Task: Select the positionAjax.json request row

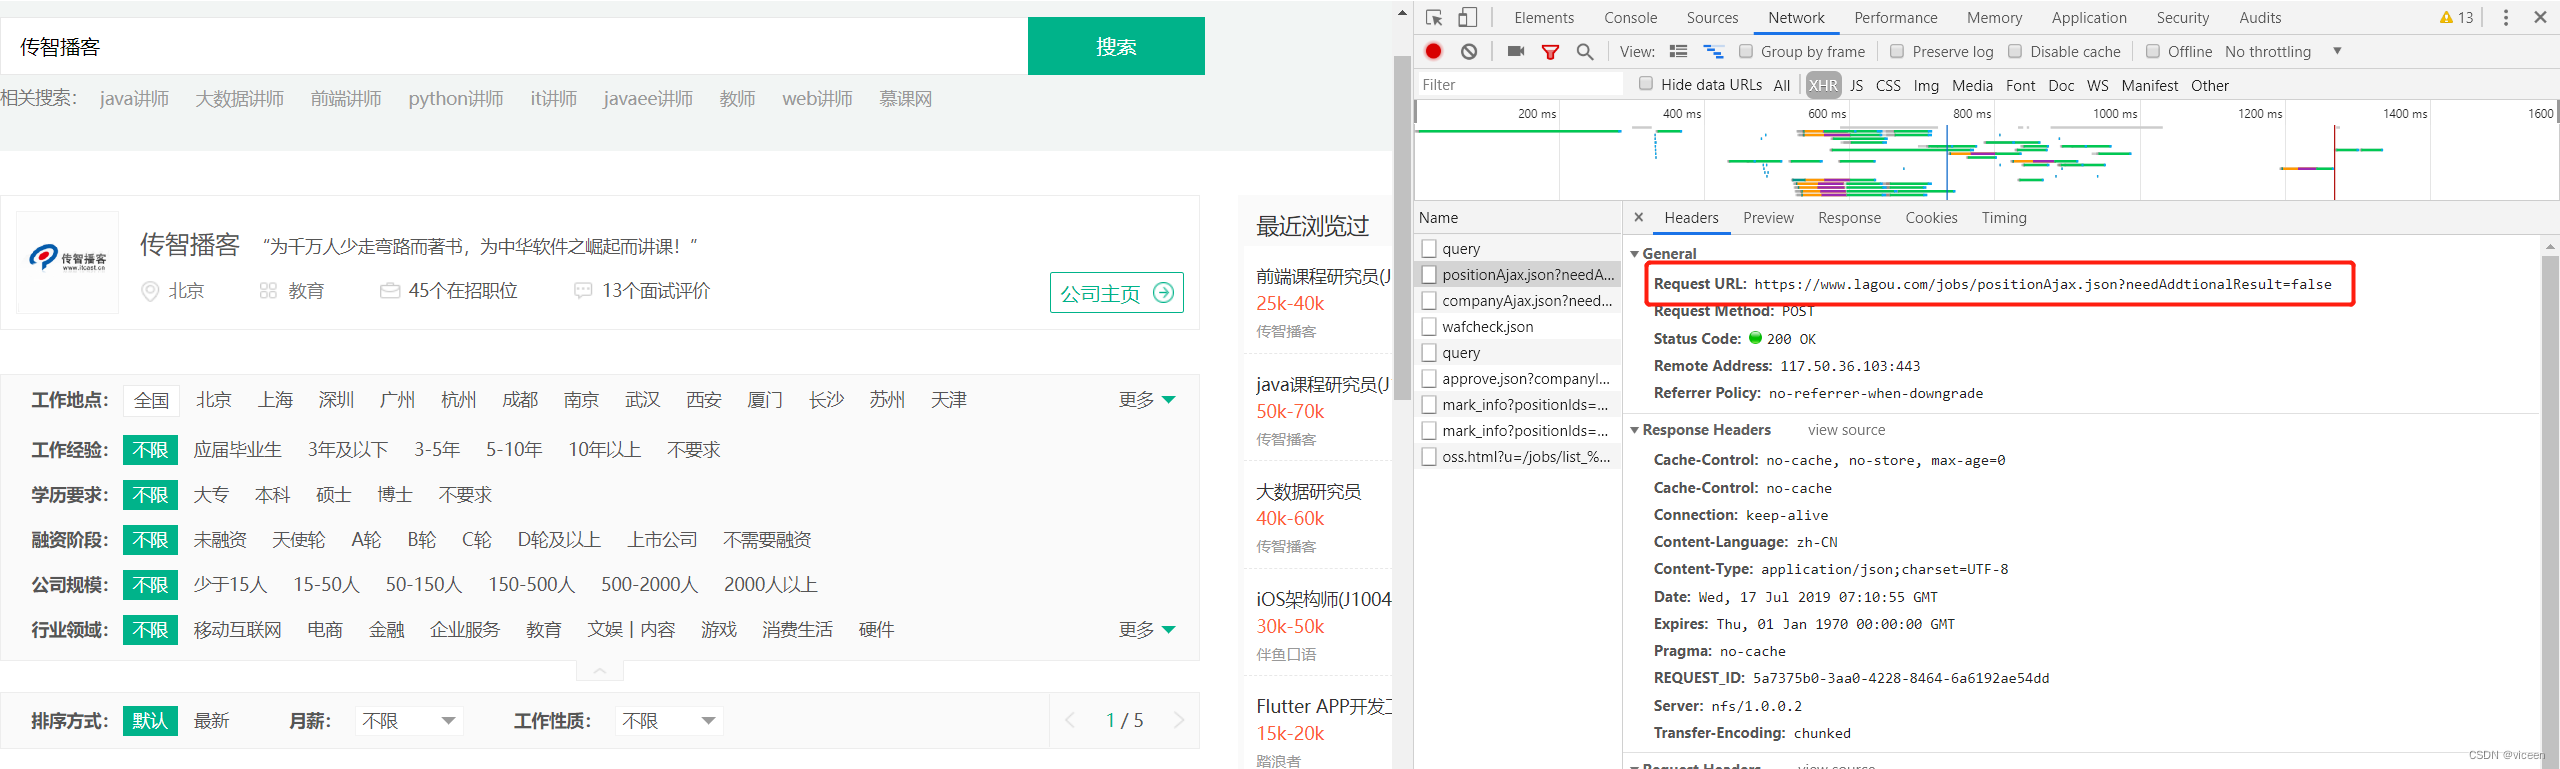Action: coord(1518,274)
